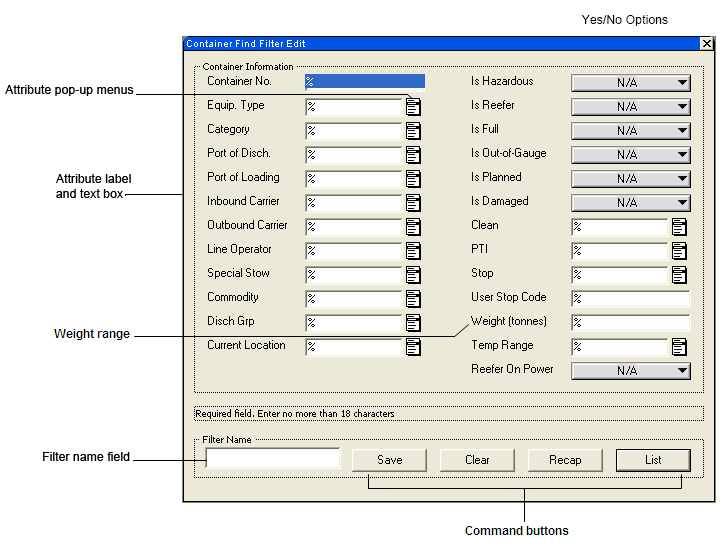Click the Clean text box
Screen dimensions: 724x547
point(620,227)
